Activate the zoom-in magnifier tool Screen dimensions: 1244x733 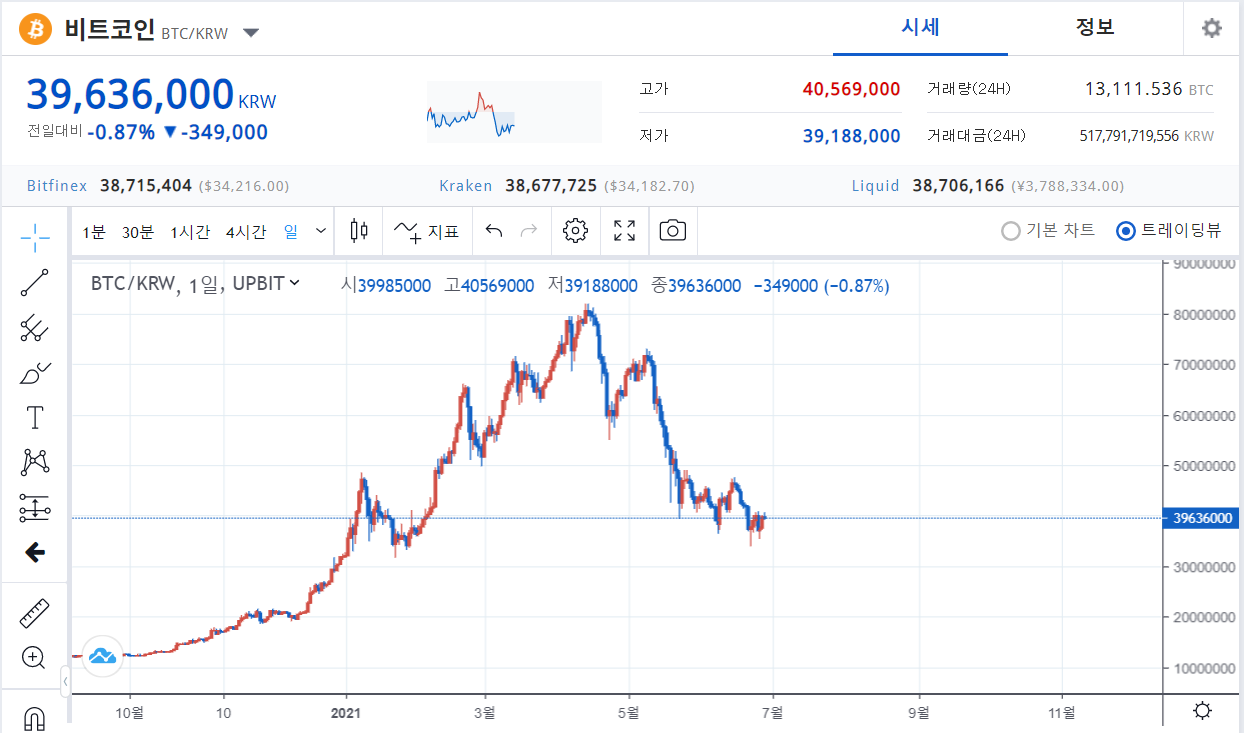(34, 657)
